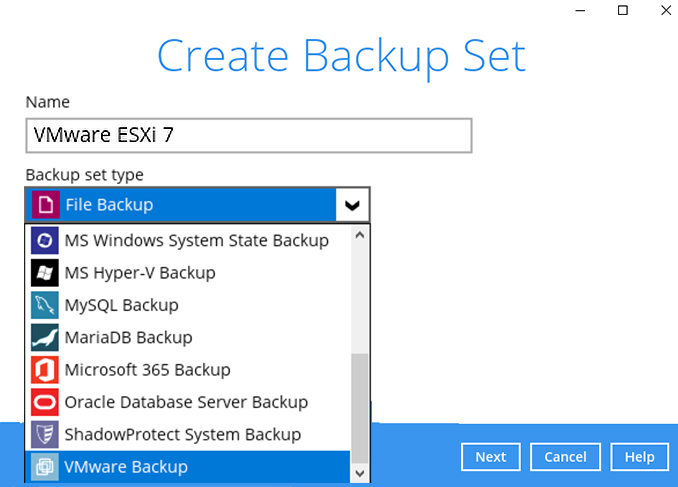Click the MS Windows System State Backup icon

tap(45, 240)
